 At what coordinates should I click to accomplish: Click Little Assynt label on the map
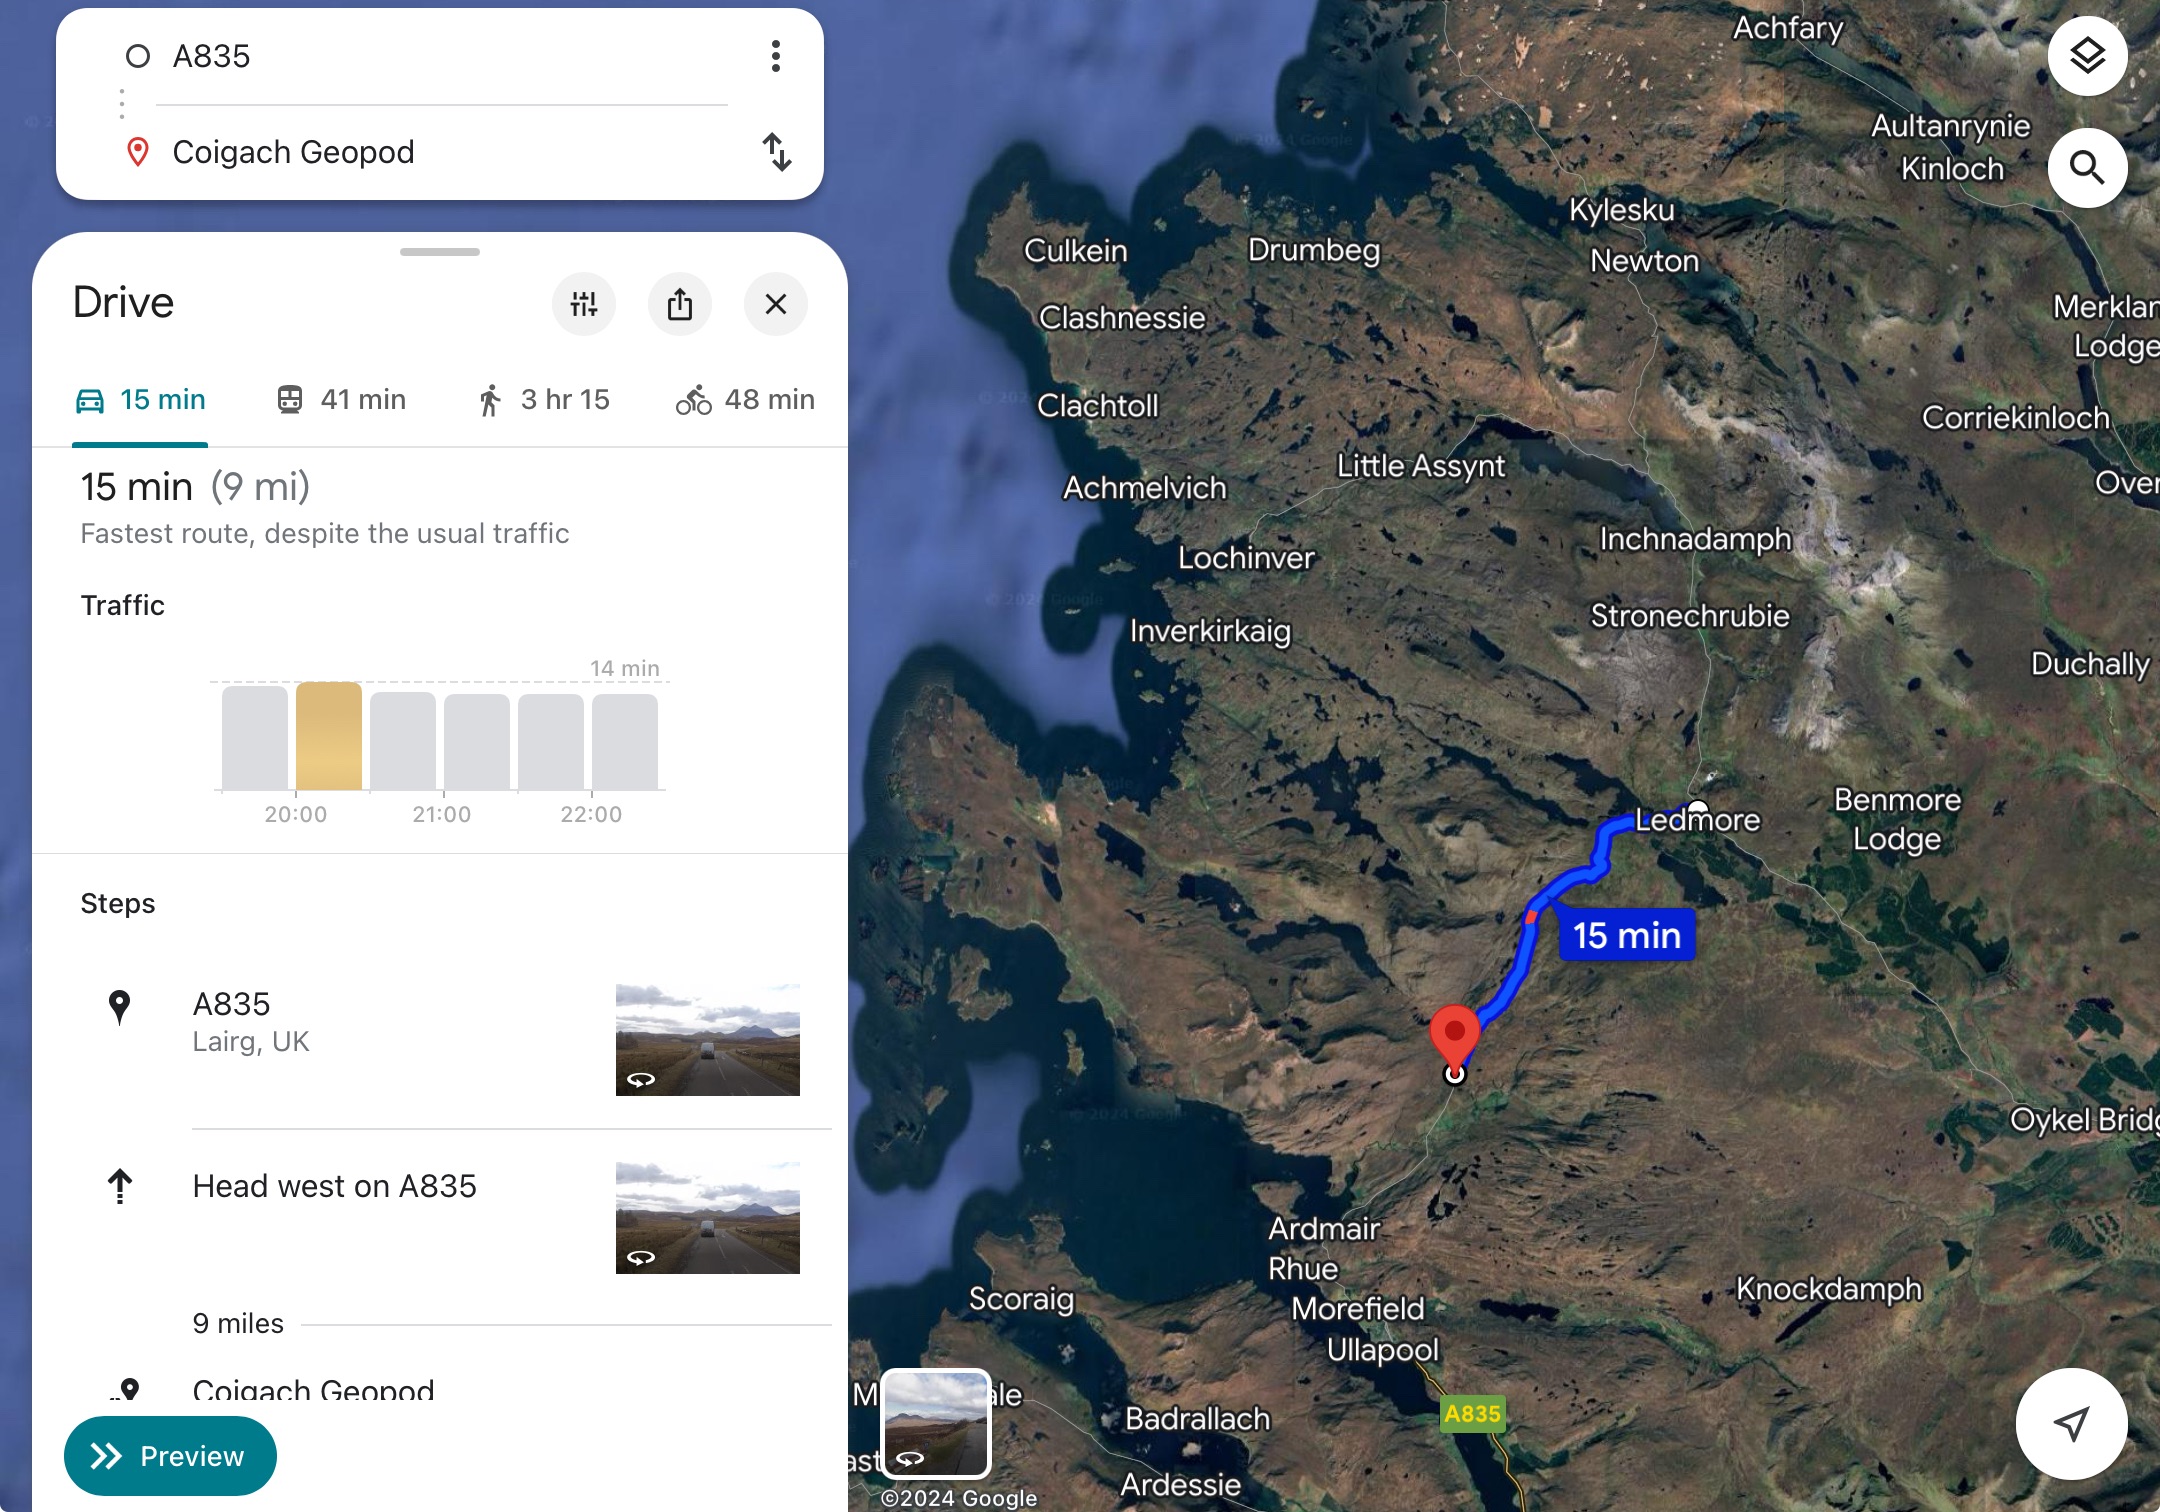(x=1421, y=466)
